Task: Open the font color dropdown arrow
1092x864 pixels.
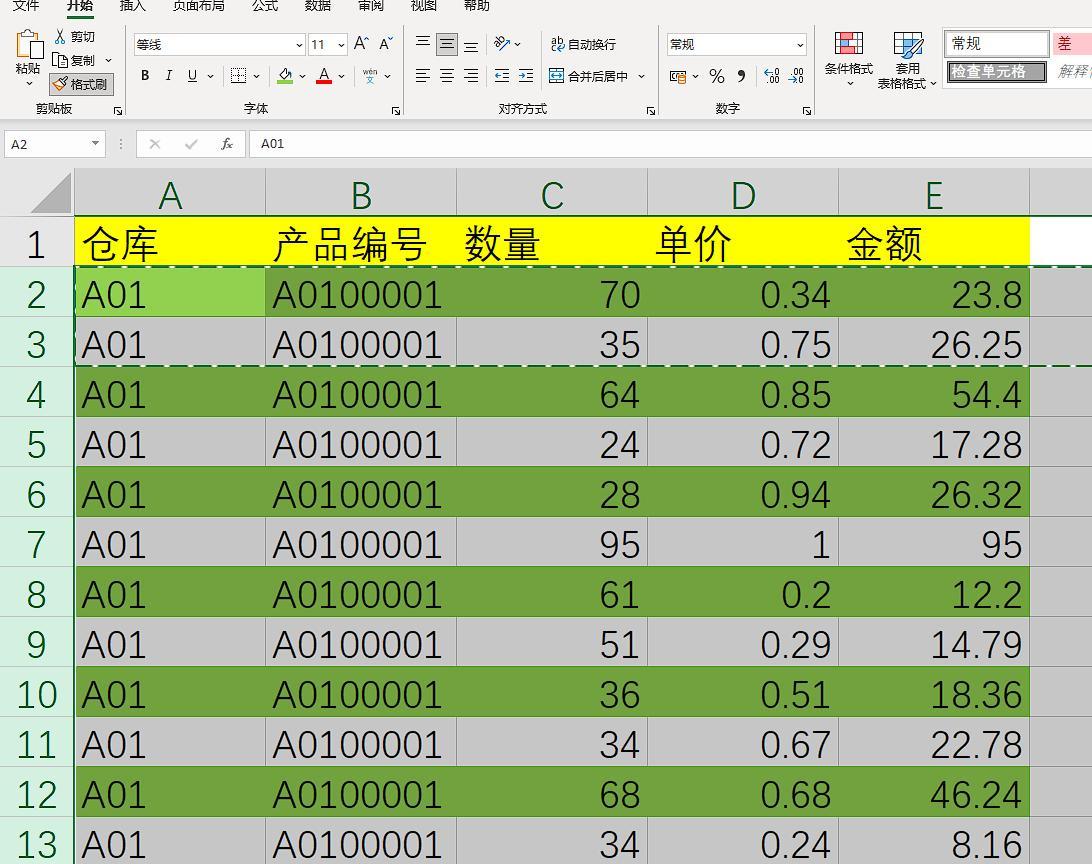Action: (x=341, y=76)
